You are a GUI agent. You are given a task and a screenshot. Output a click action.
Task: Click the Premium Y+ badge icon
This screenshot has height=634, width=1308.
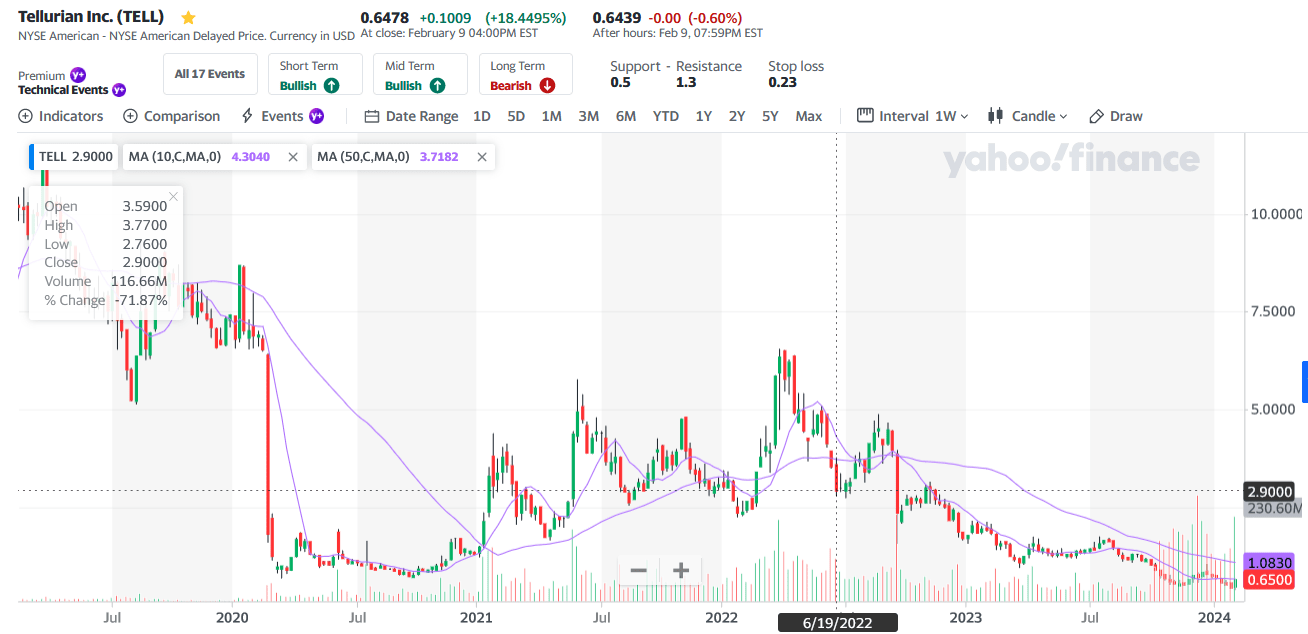pos(78,75)
